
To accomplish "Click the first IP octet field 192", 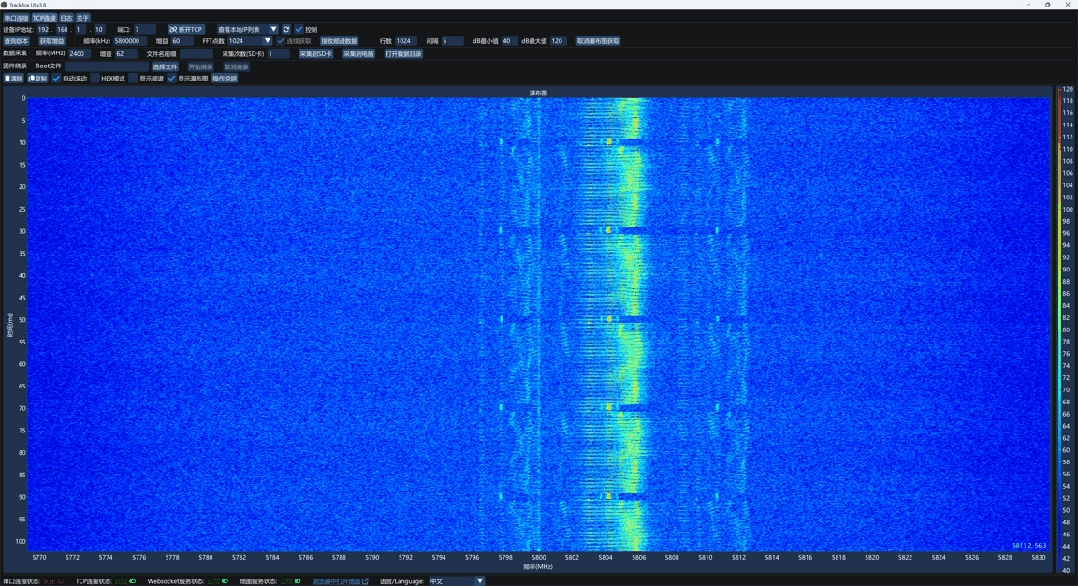I will (44, 30).
